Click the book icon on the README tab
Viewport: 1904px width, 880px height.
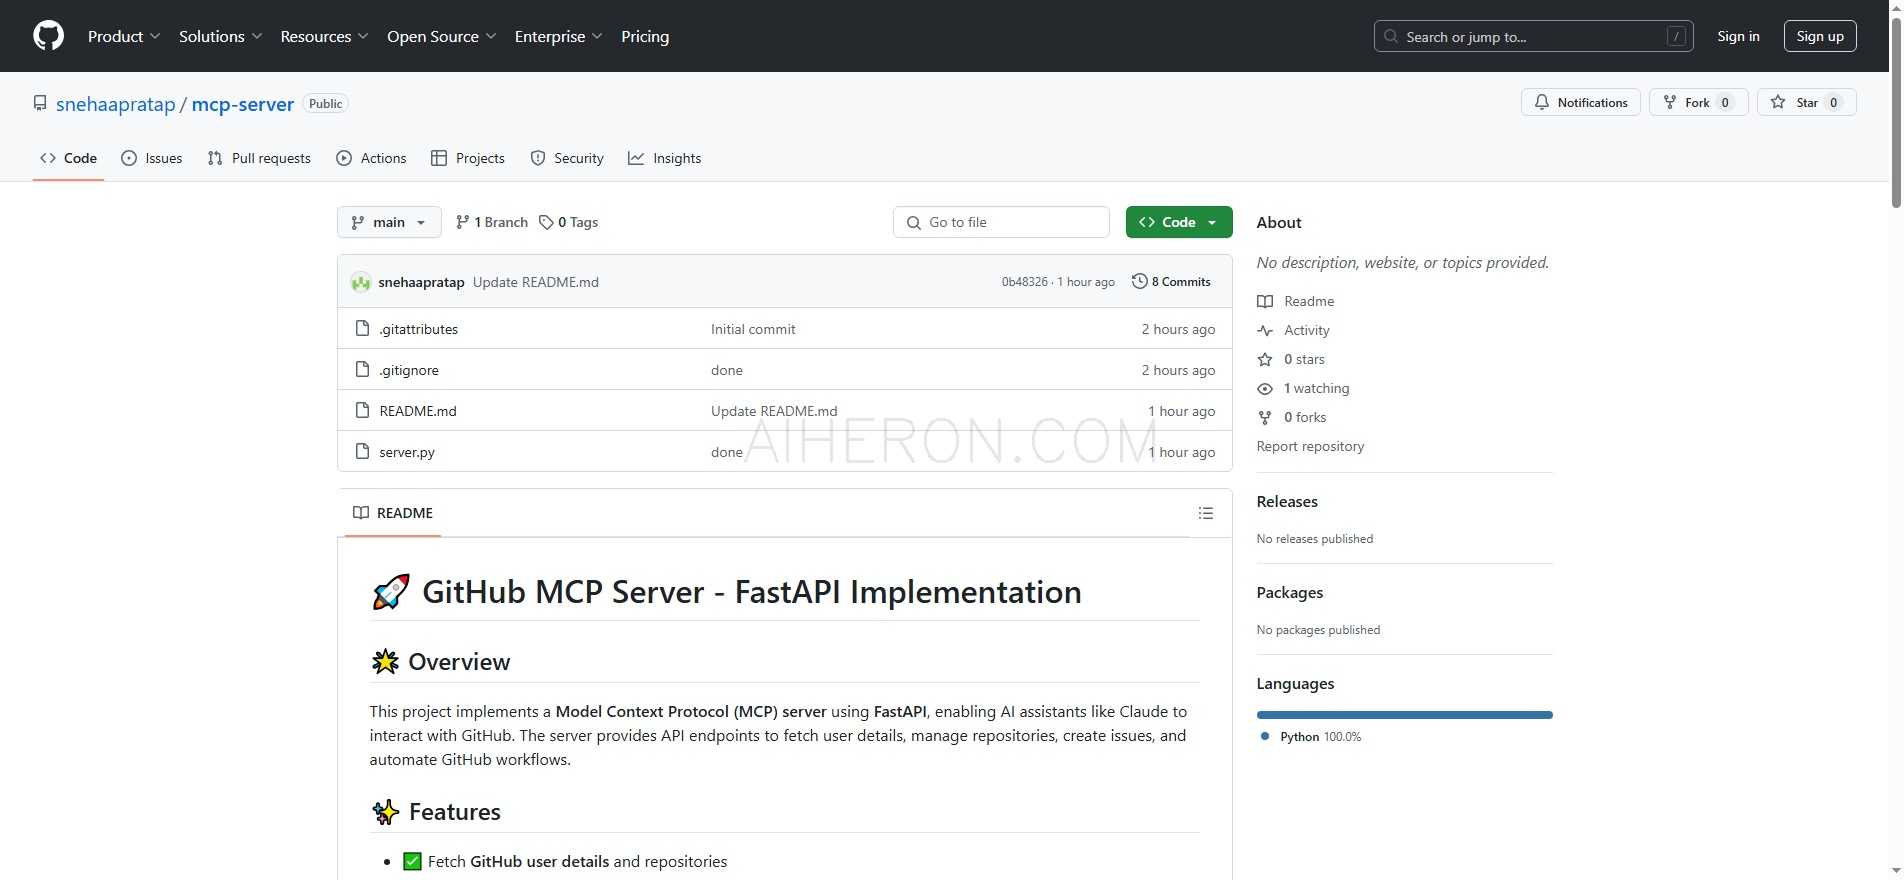click(x=361, y=513)
